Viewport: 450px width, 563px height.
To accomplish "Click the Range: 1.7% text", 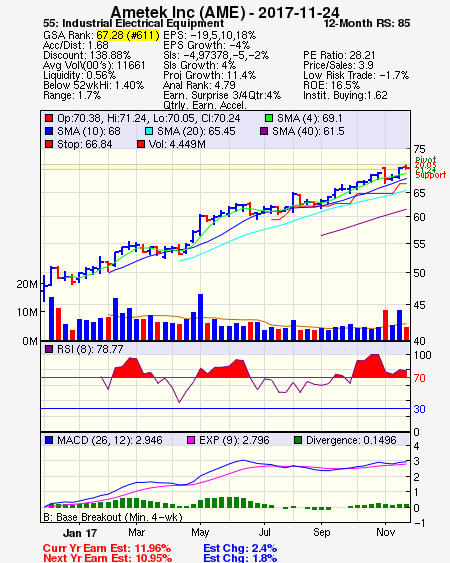I will (72, 96).
